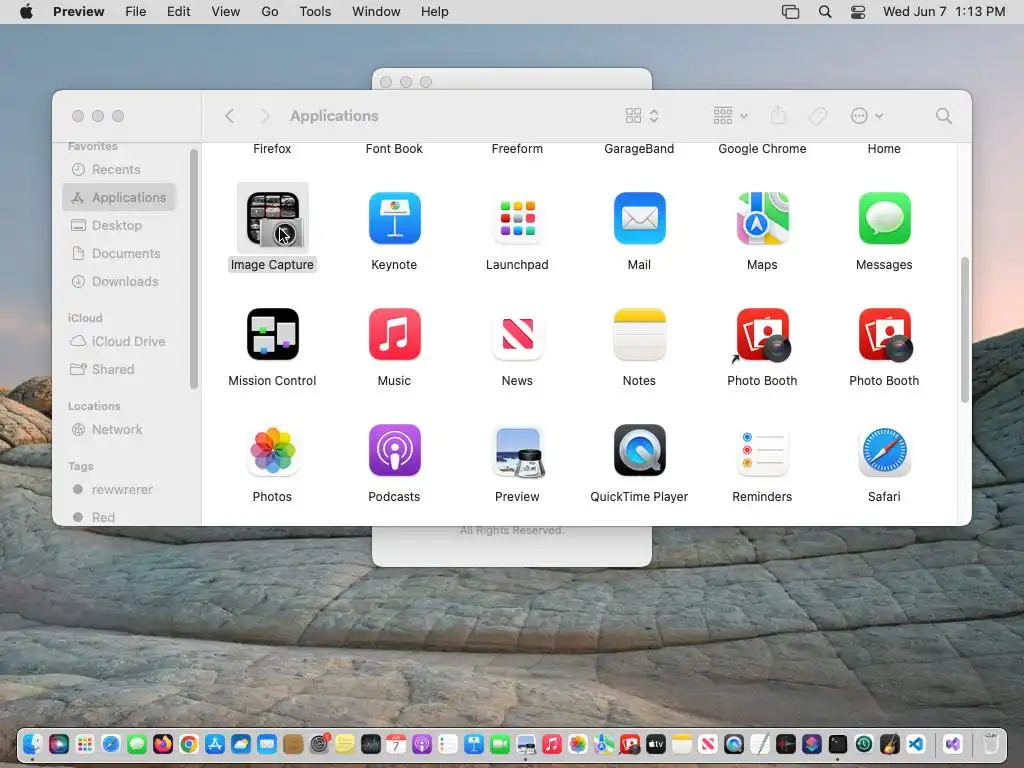Click the Applications list vertical scrollbar
Viewport: 1024px width, 768px height.
(965, 330)
